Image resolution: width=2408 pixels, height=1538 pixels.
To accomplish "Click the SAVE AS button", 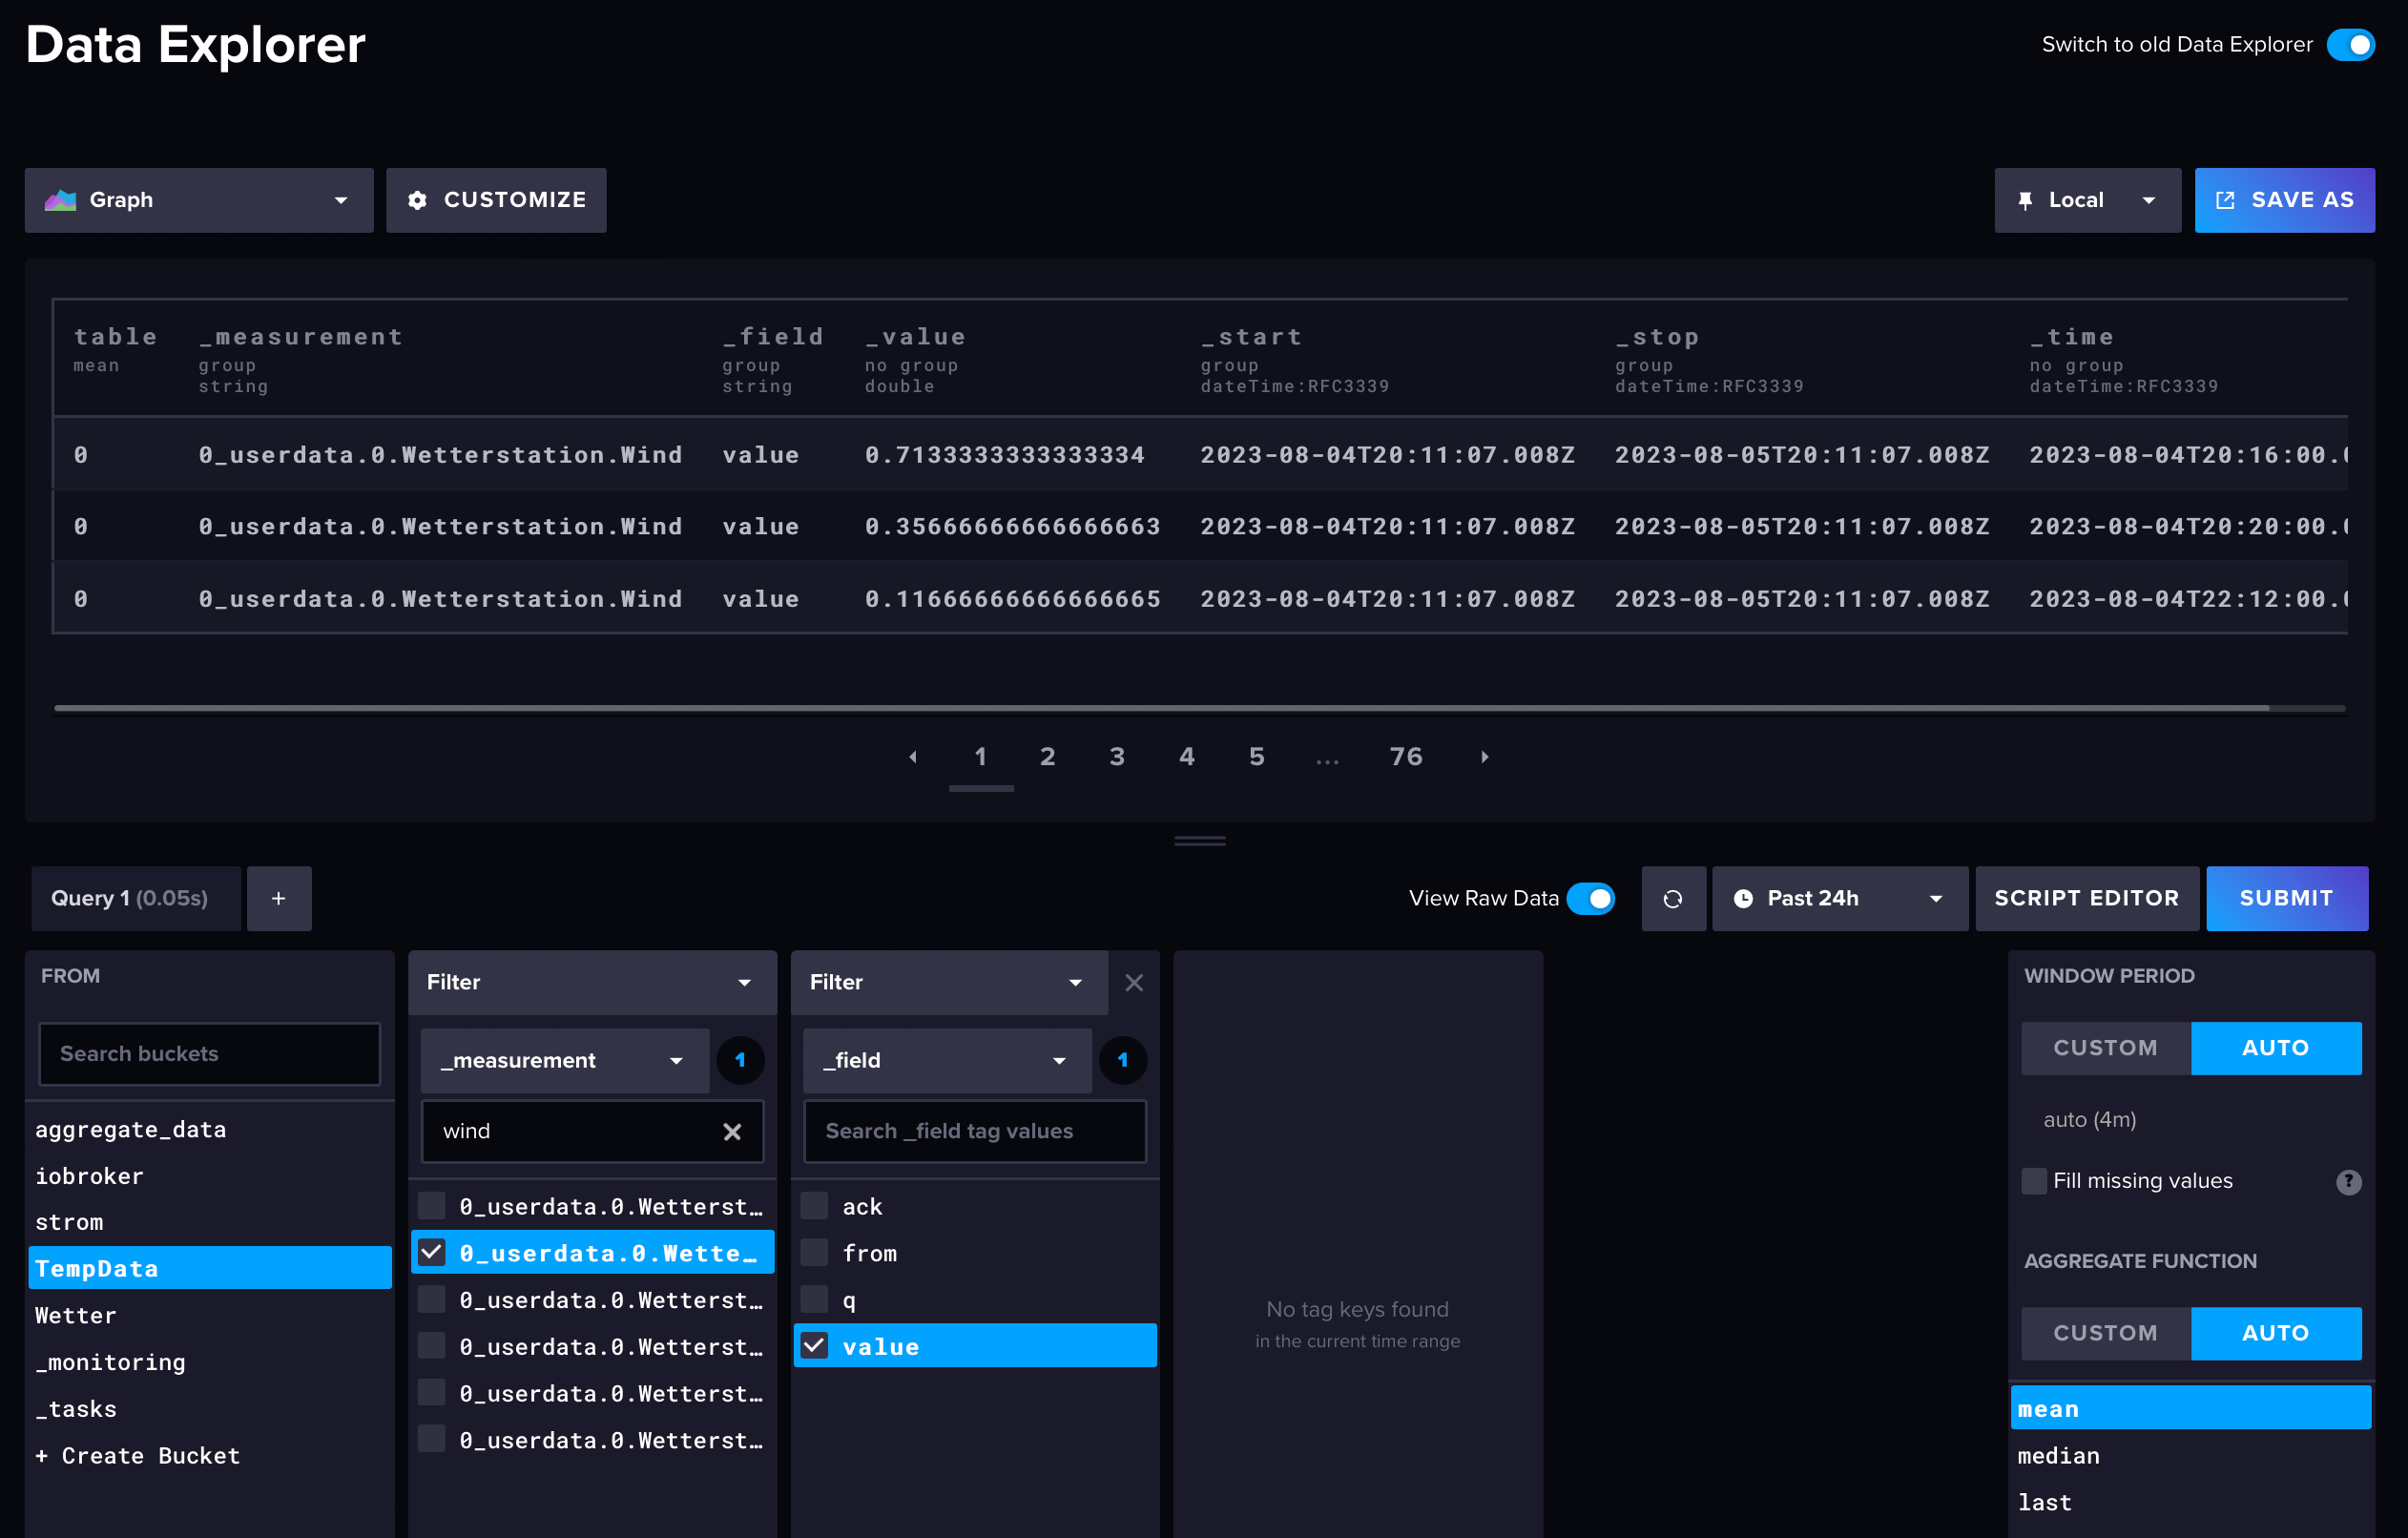I will pyautogui.click(x=2284, y=200).
